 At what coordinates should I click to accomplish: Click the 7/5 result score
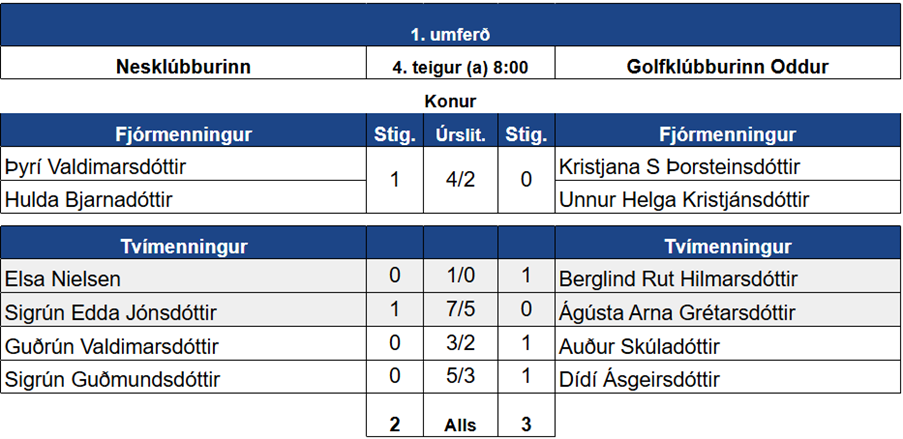point(461,312)
